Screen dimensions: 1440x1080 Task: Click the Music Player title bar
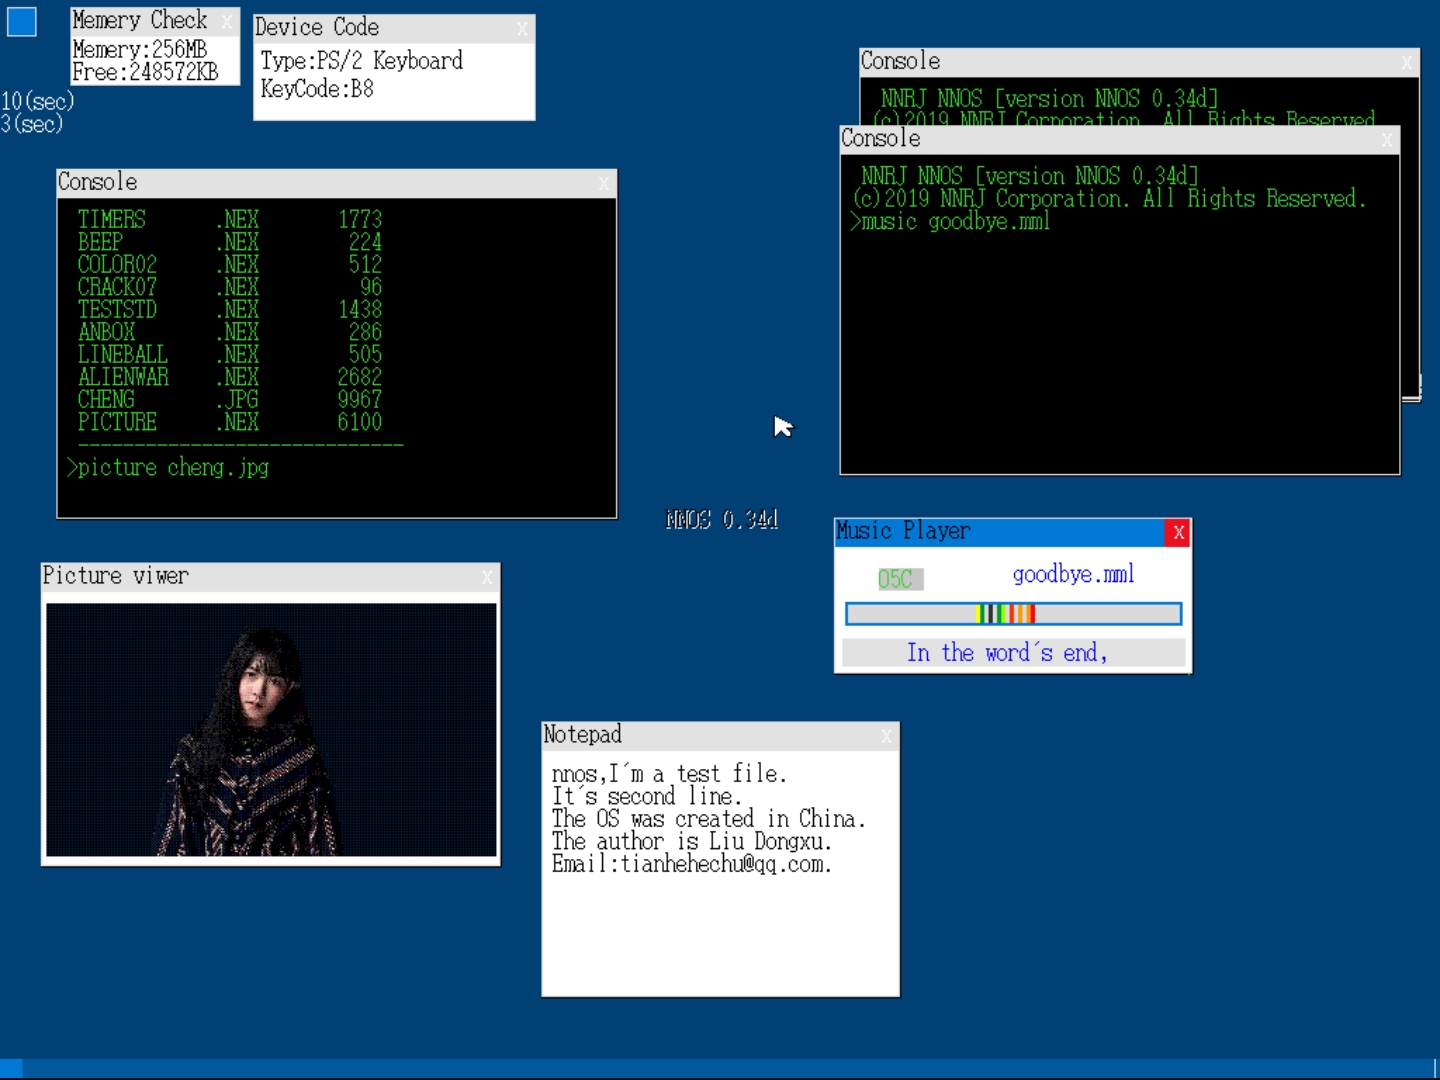[x=1000, y=532]
